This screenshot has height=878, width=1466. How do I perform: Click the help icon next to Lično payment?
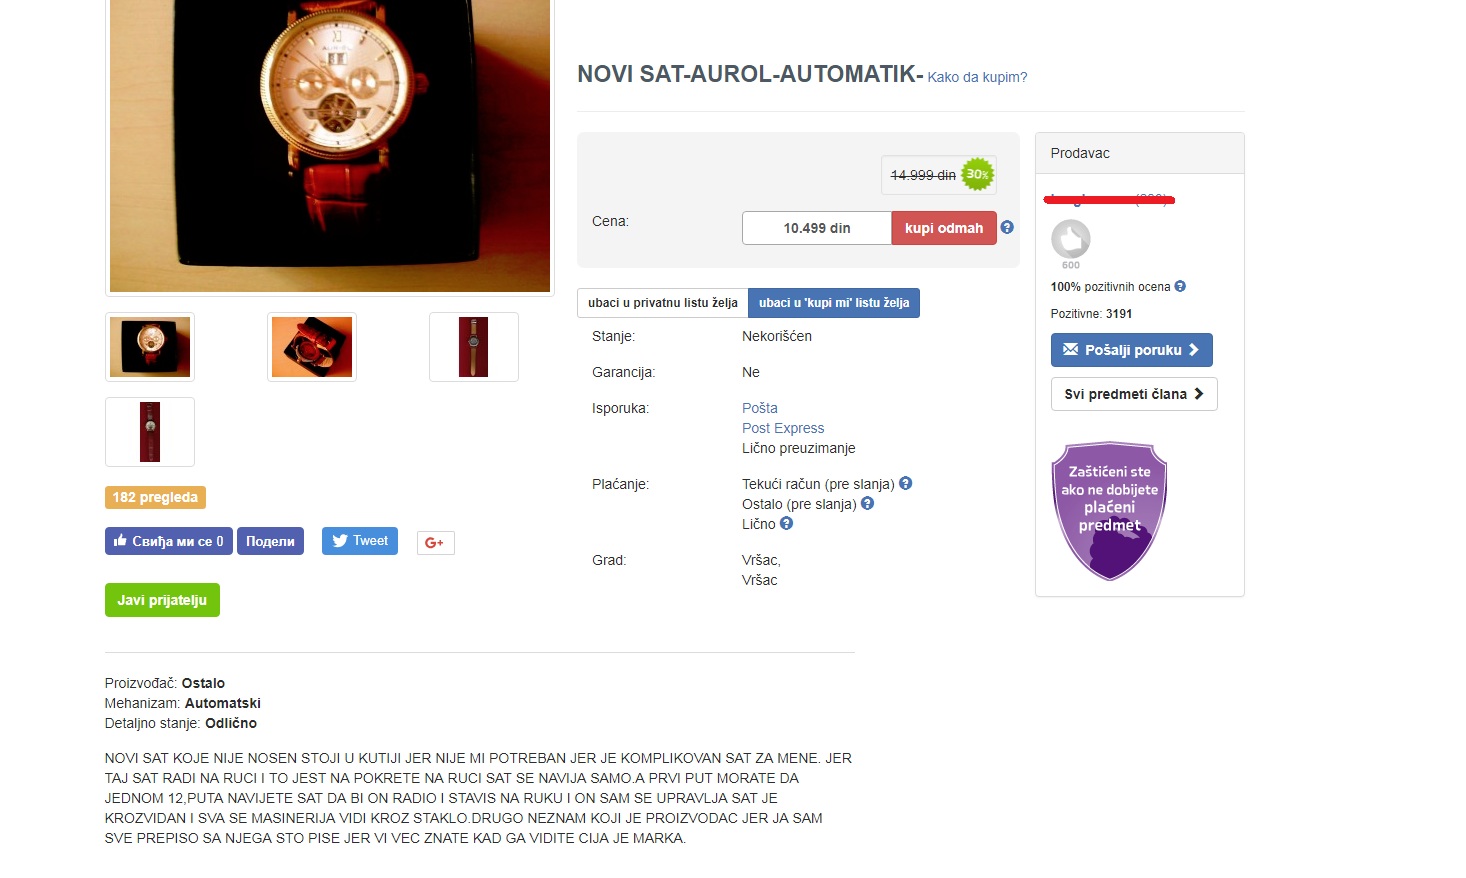pos(786,523)
